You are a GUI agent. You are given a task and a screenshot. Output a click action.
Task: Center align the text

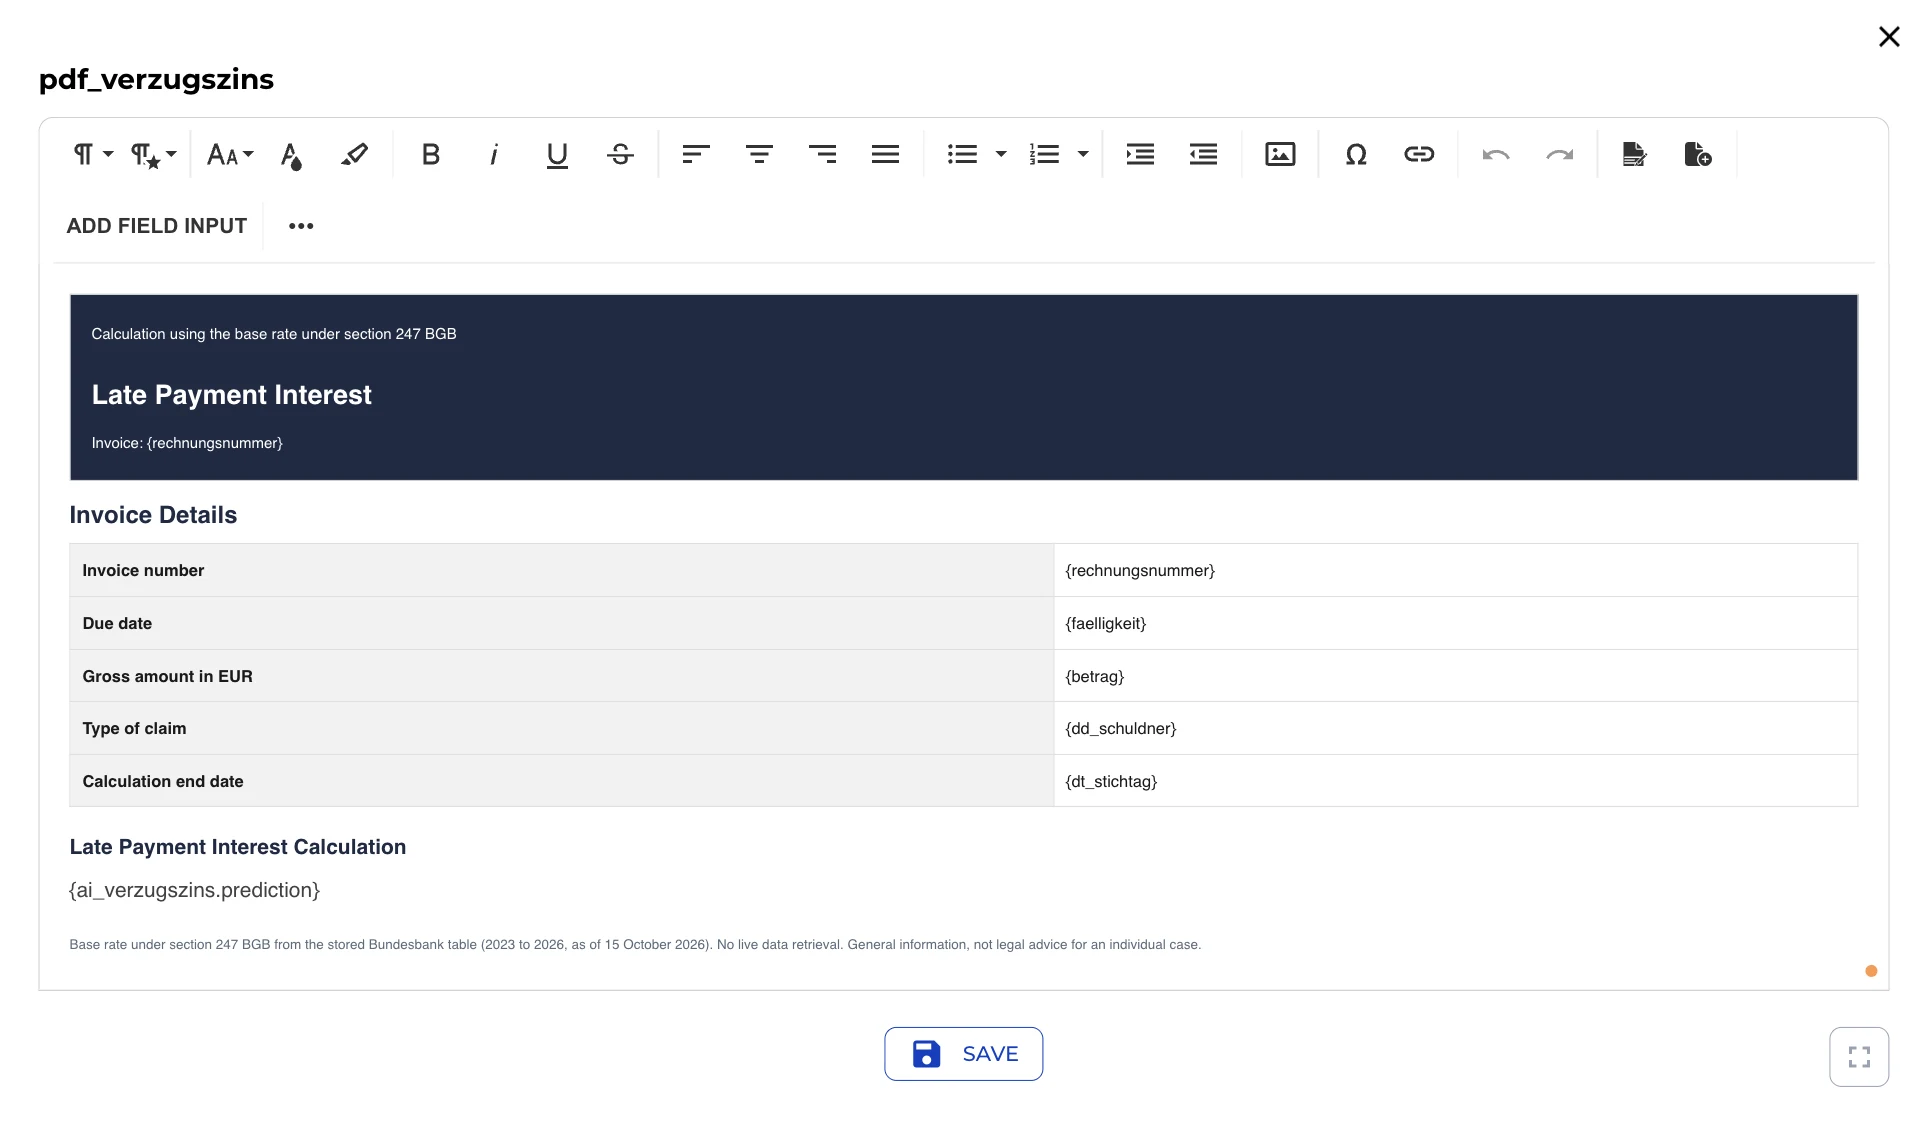tap(759, 154)
